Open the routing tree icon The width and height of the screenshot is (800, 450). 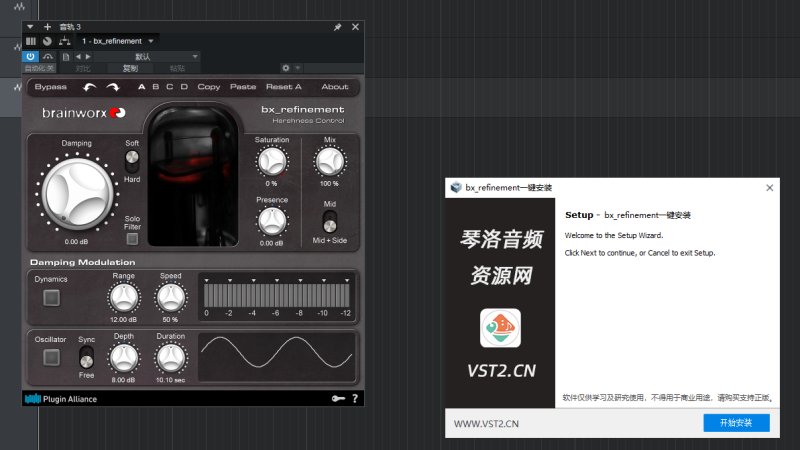point(64,41)
